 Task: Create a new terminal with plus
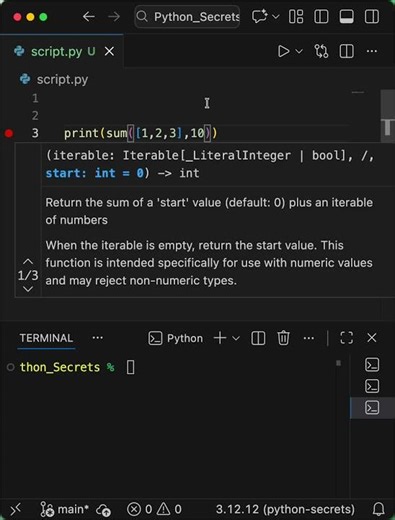pos(220,338)
